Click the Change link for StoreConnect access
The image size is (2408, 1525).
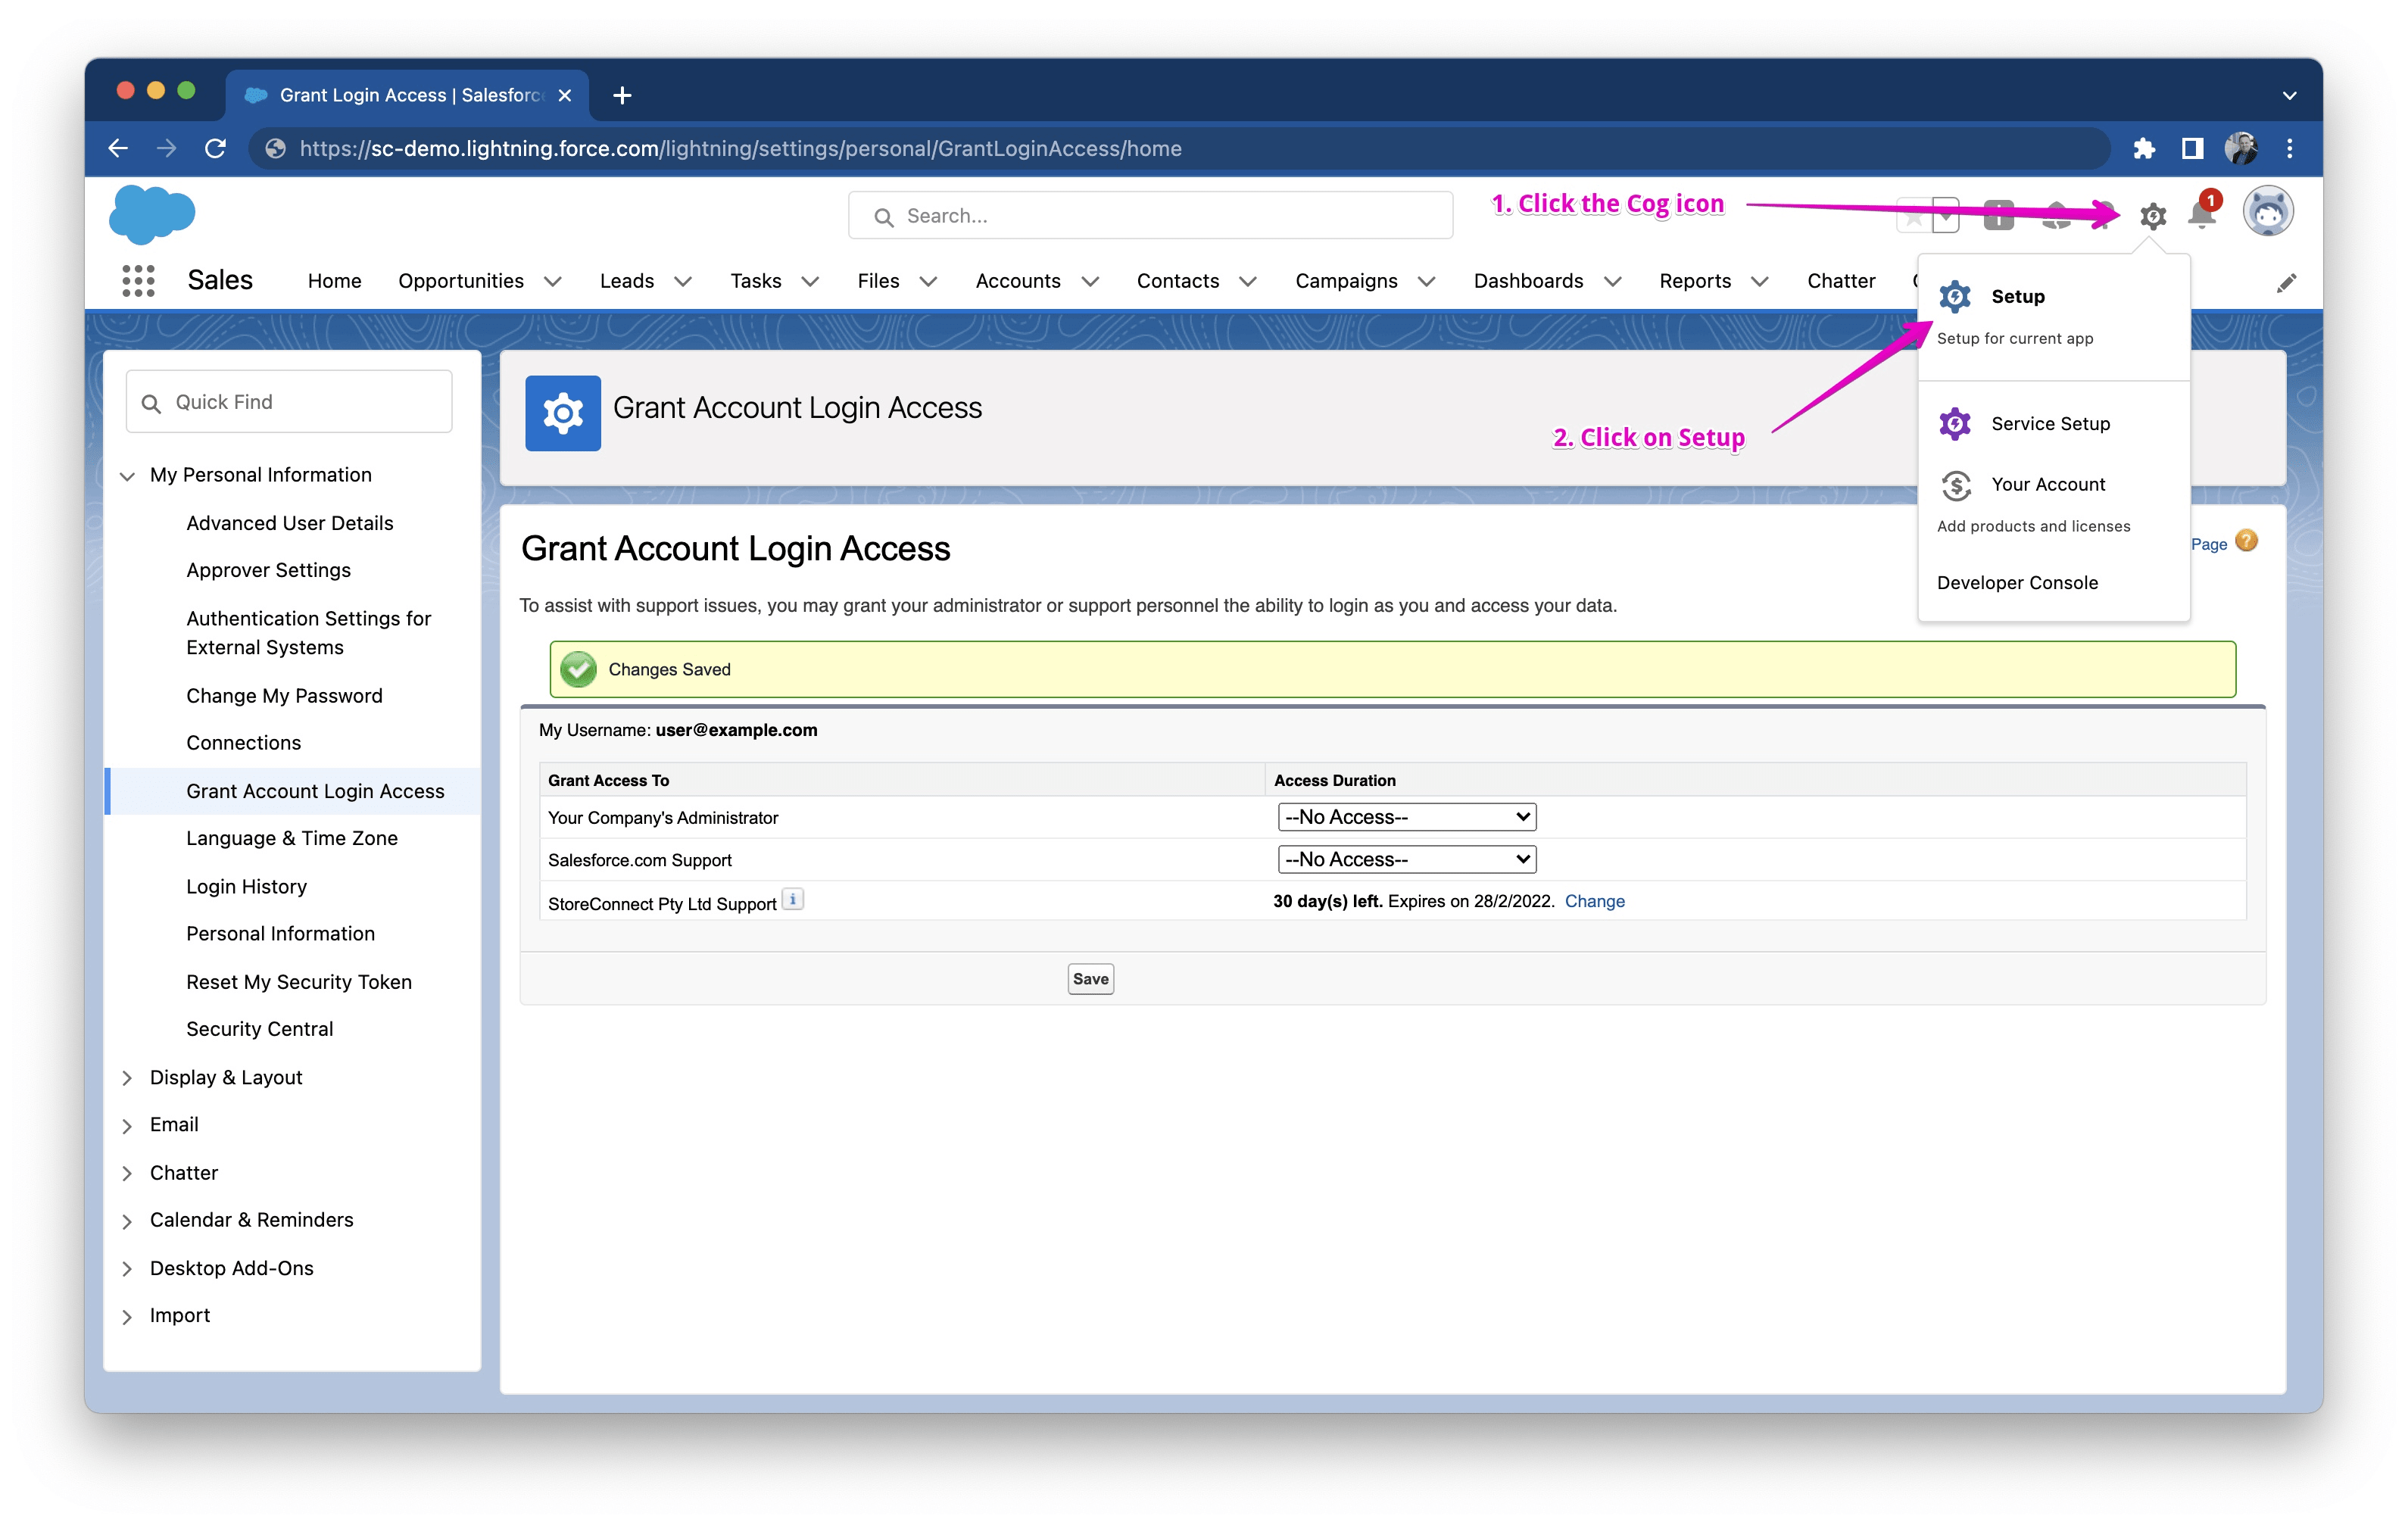click(x=1594, y=901)
